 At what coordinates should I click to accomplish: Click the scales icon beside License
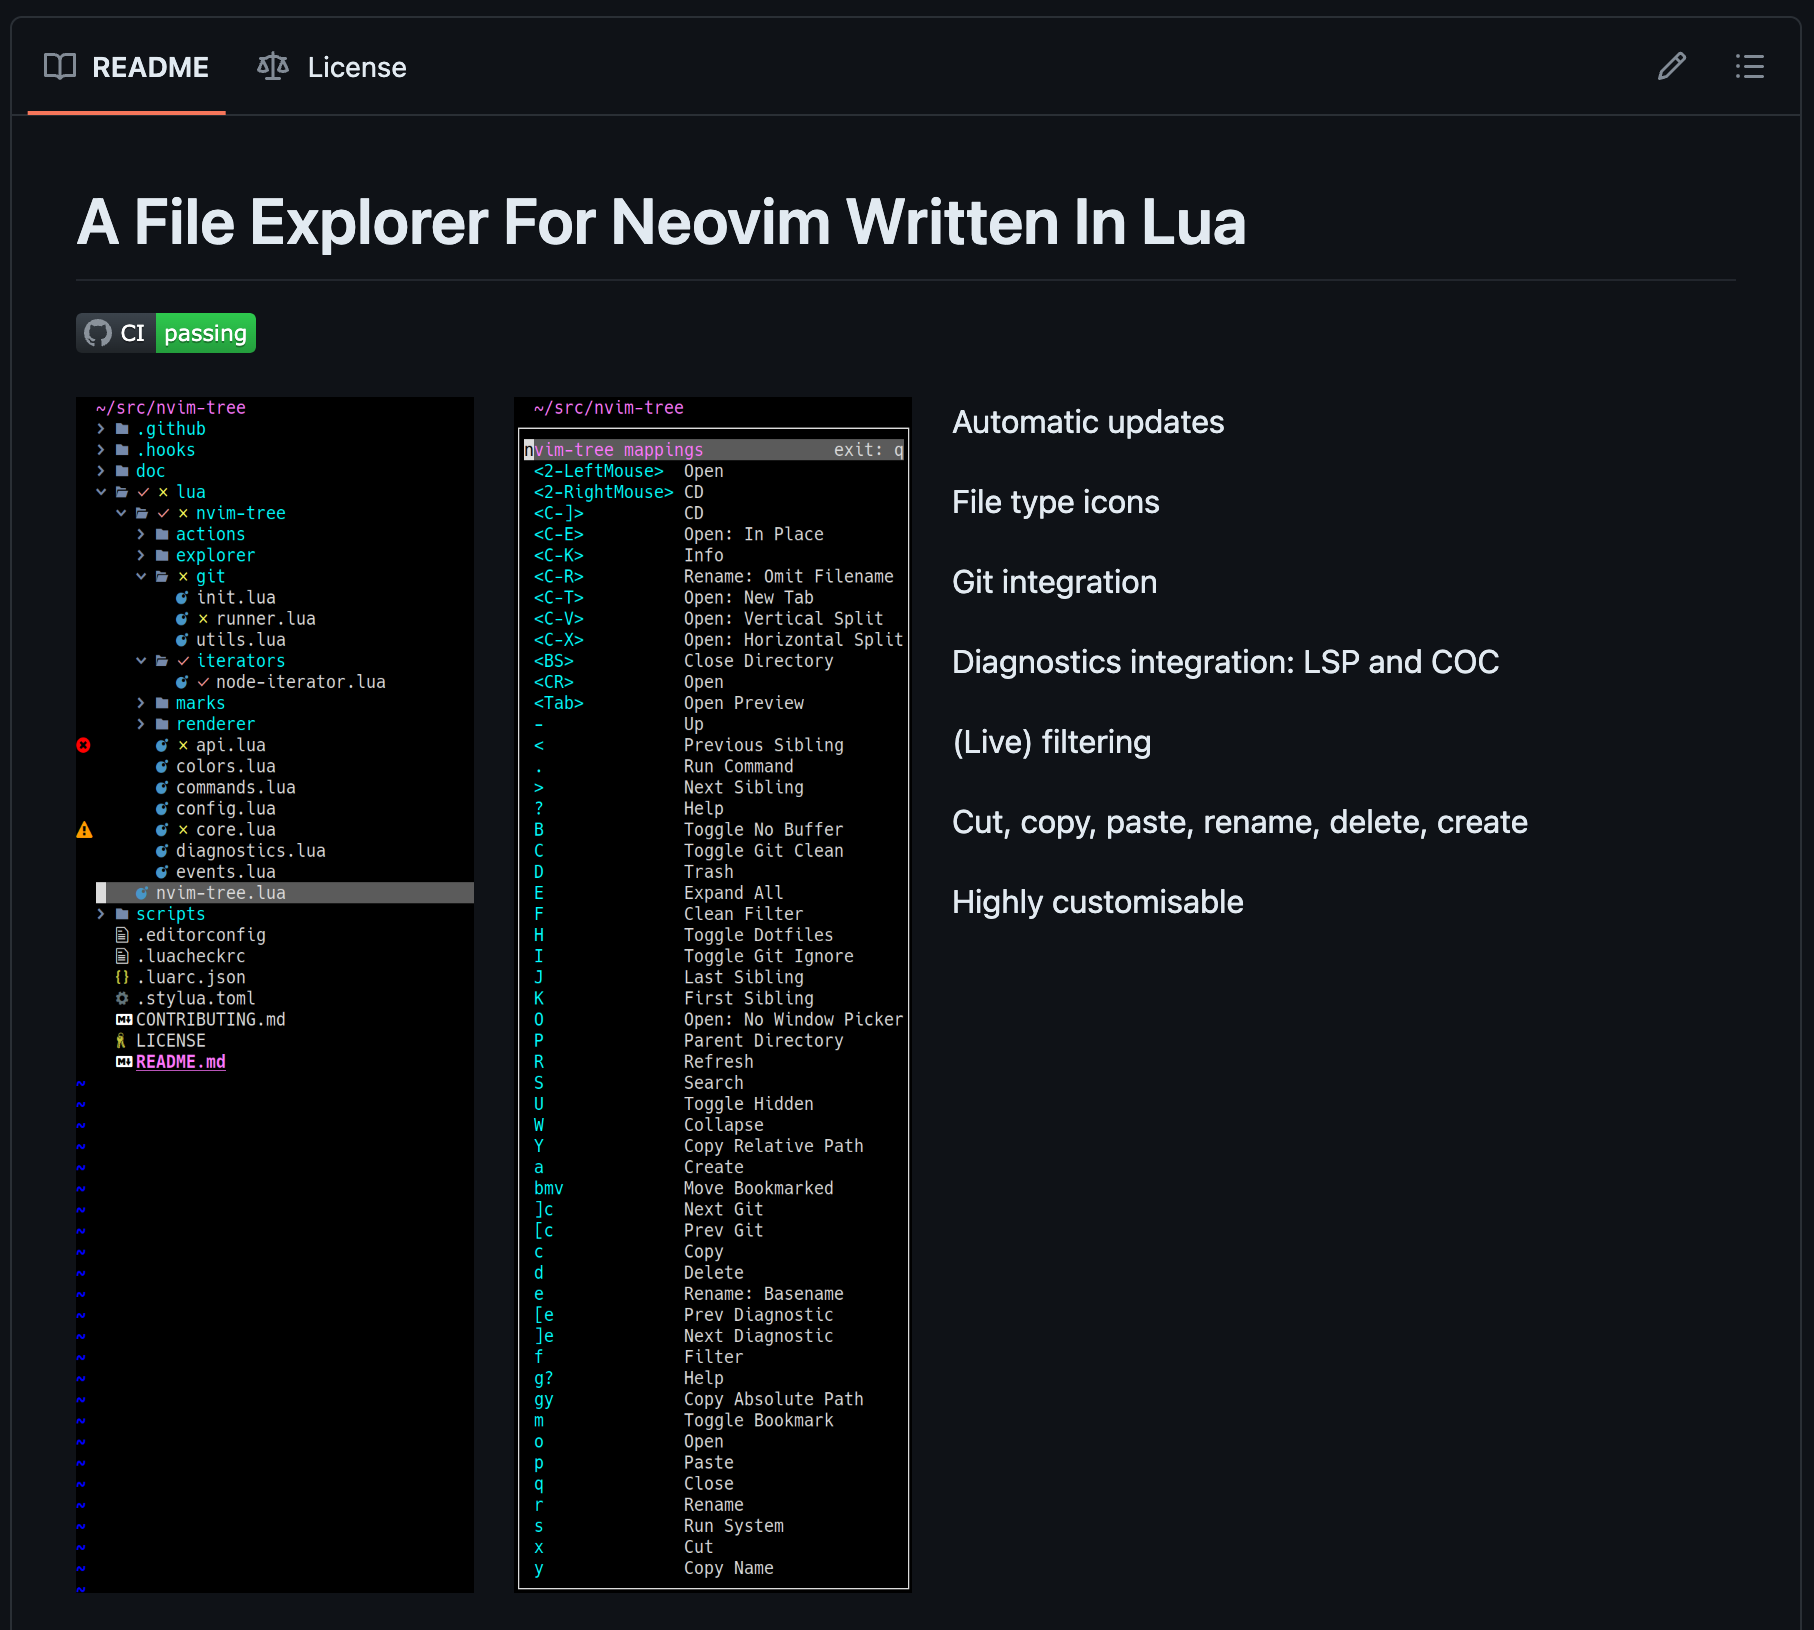pos(272,67)
